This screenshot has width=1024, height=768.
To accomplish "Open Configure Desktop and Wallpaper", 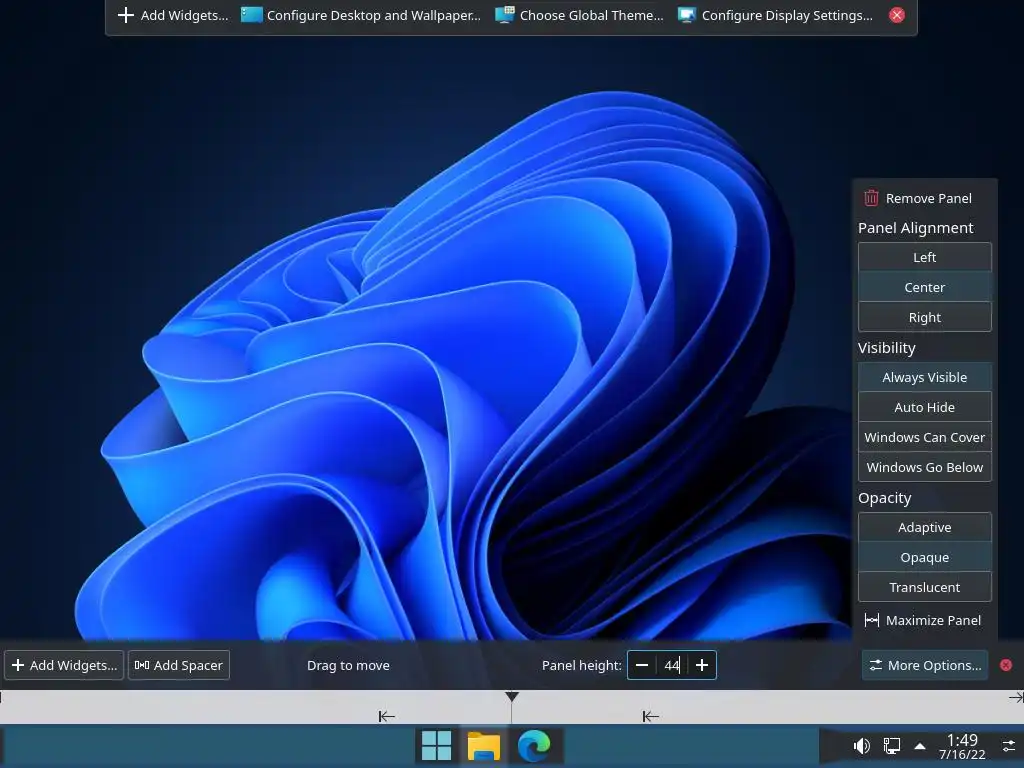I will pos(360,15).
